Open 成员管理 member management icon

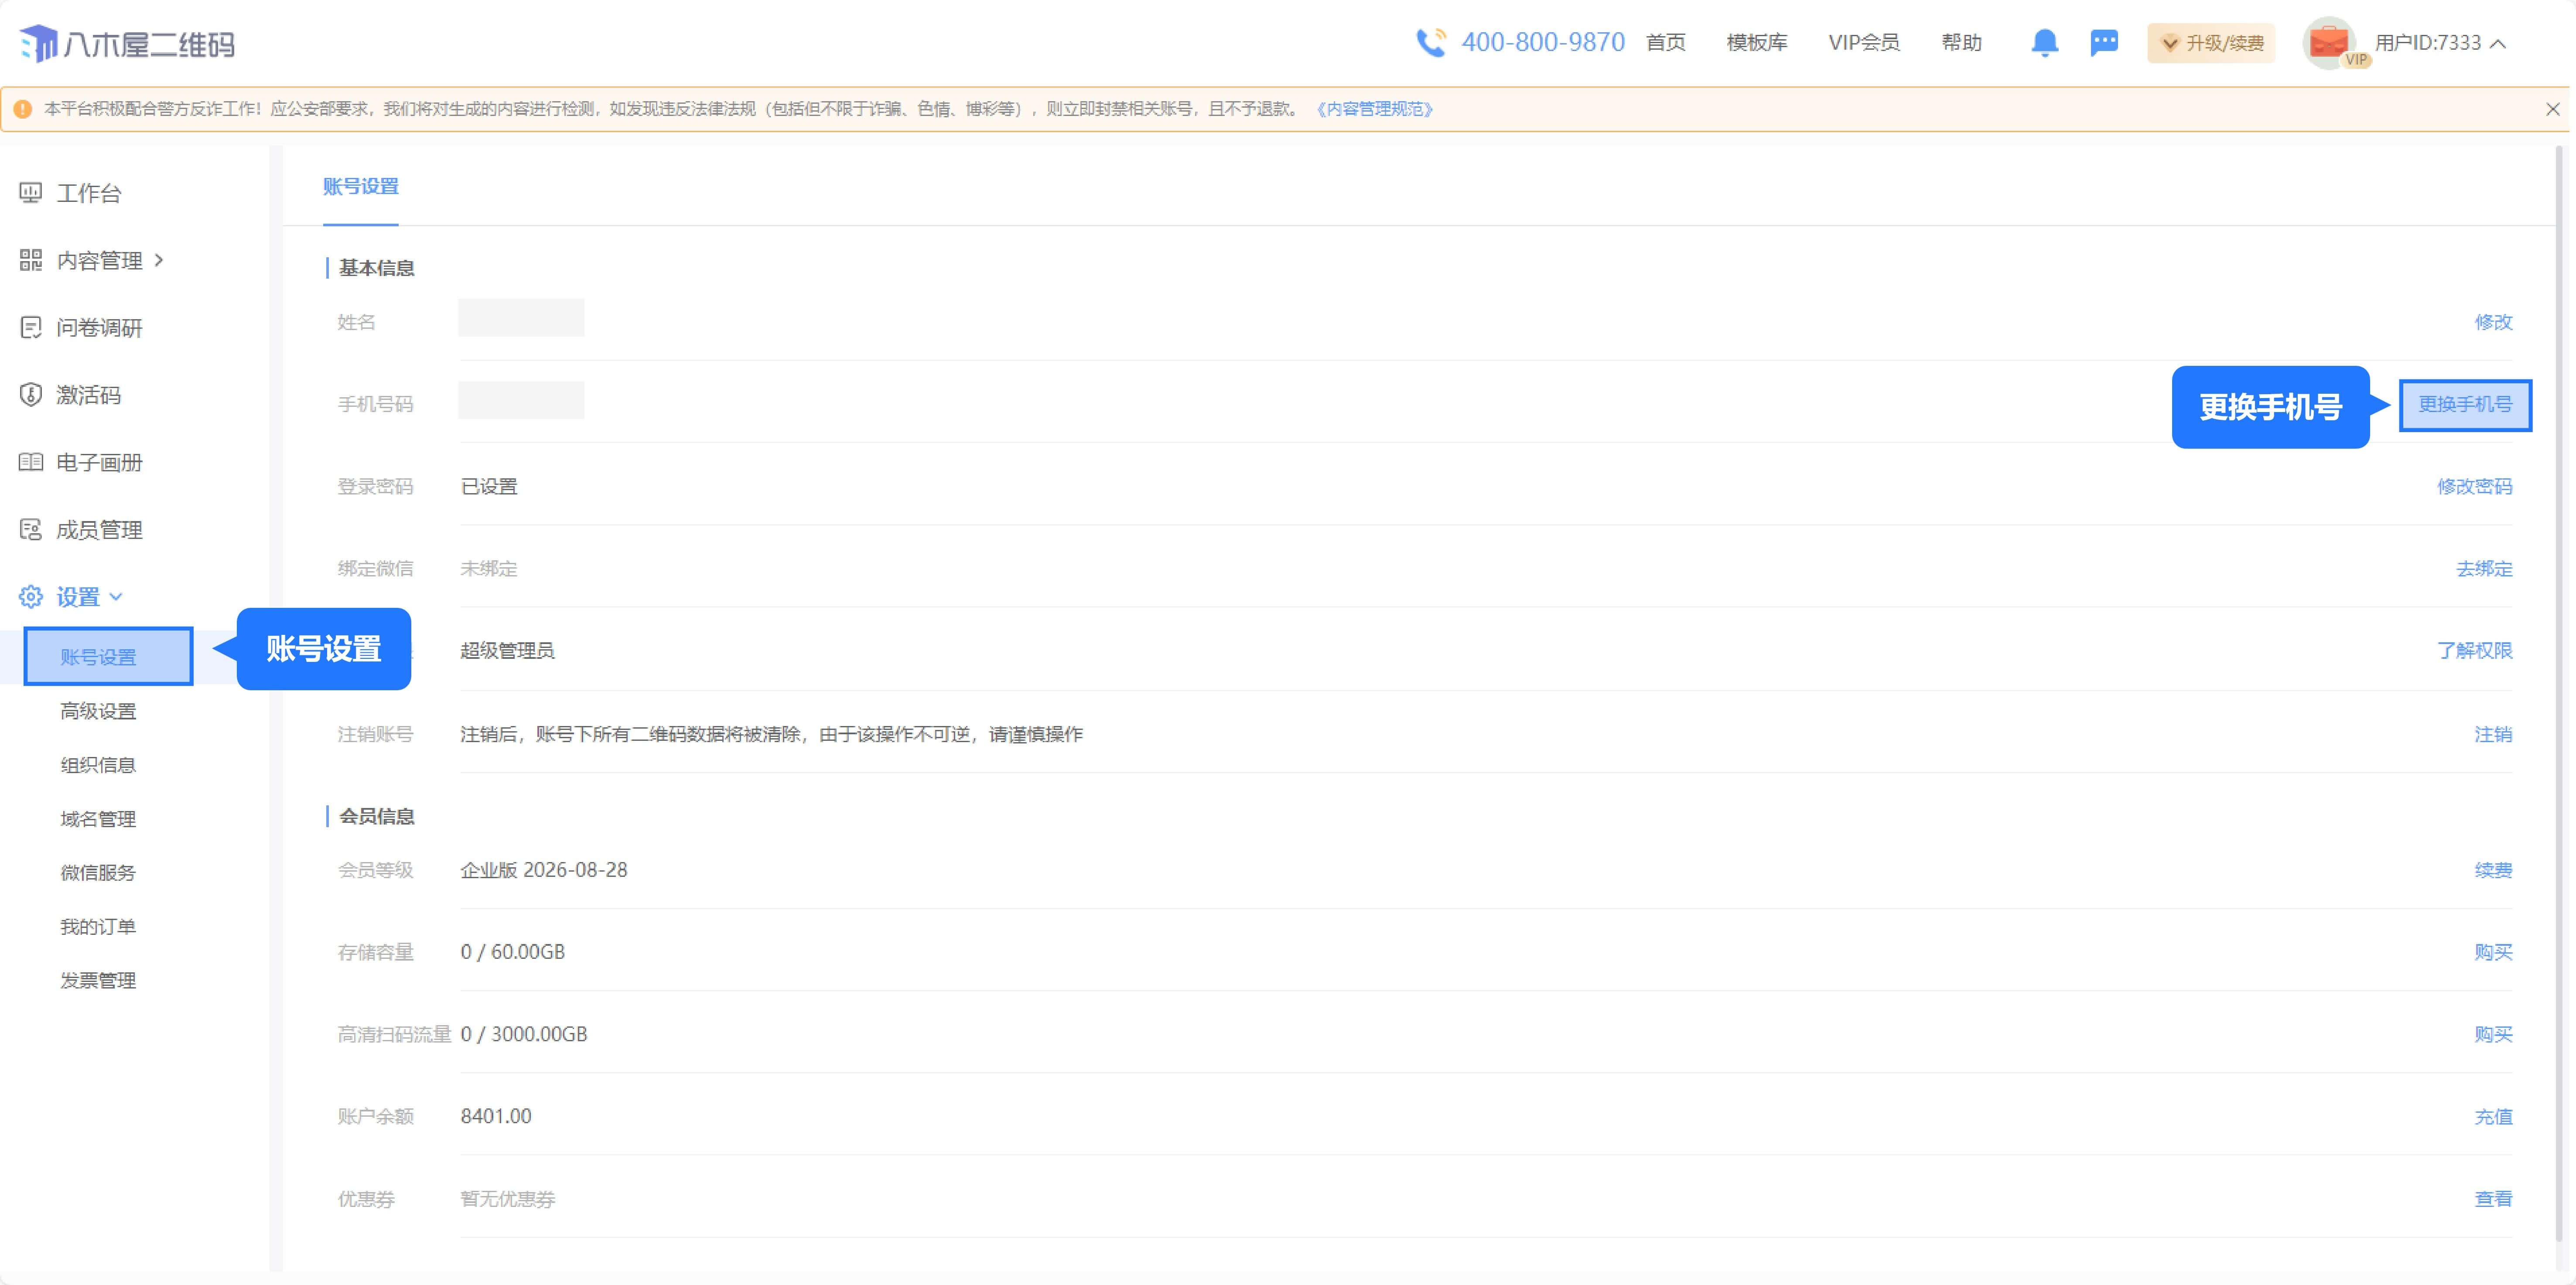point(31,529)
